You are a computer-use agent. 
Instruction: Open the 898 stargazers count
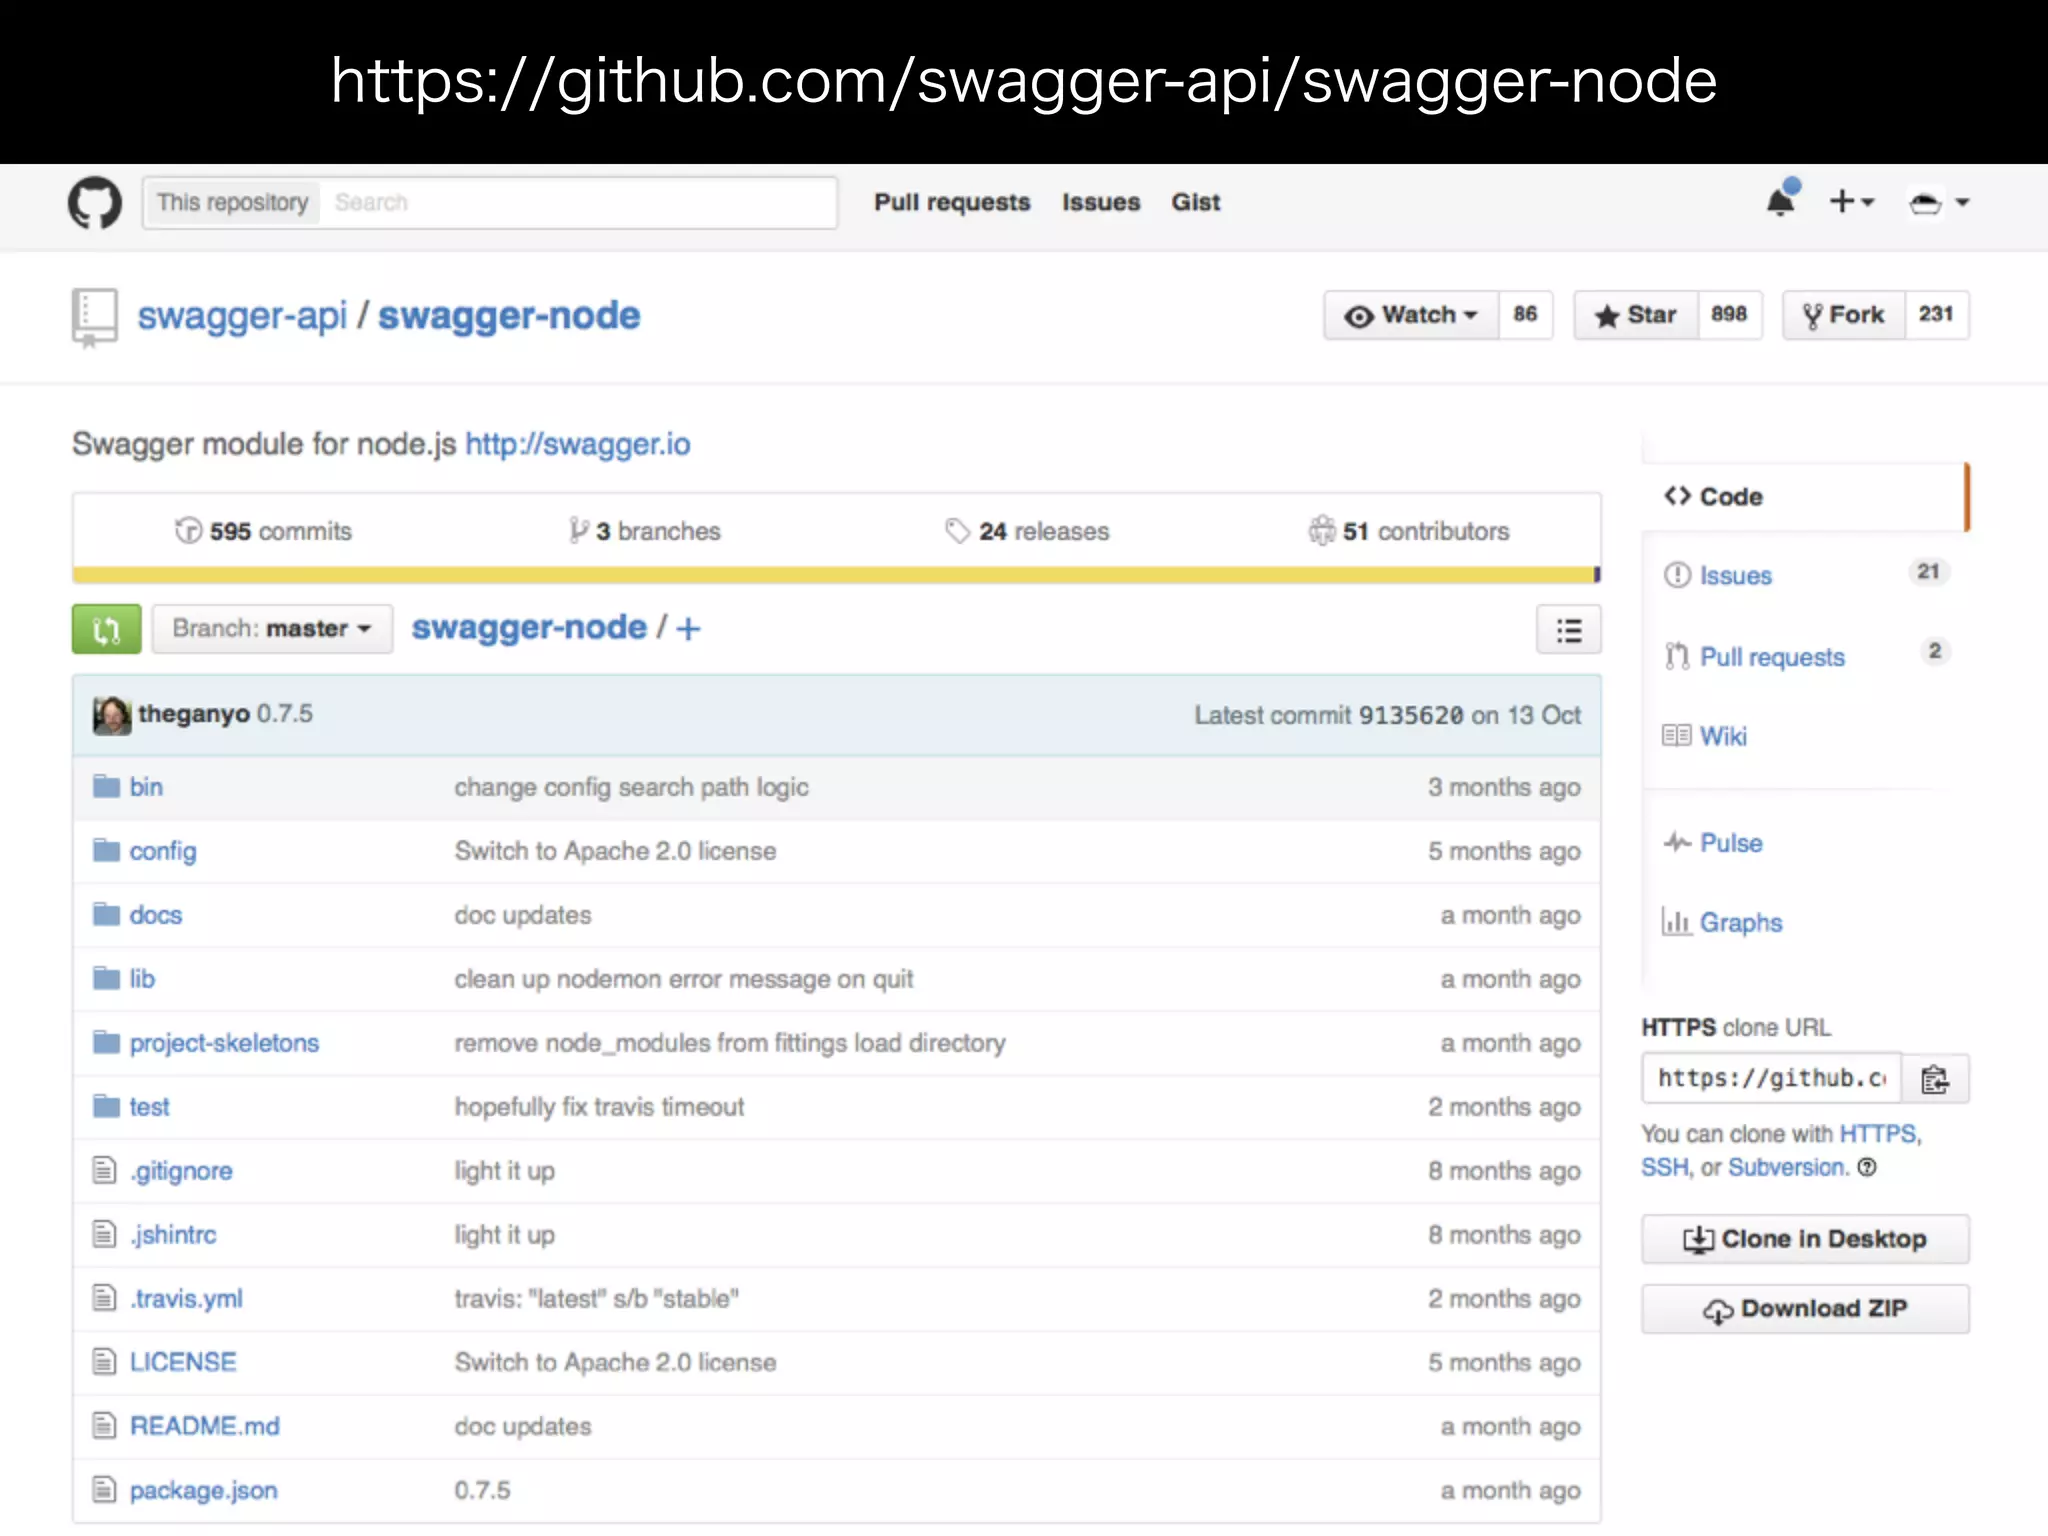point(1729,315)
